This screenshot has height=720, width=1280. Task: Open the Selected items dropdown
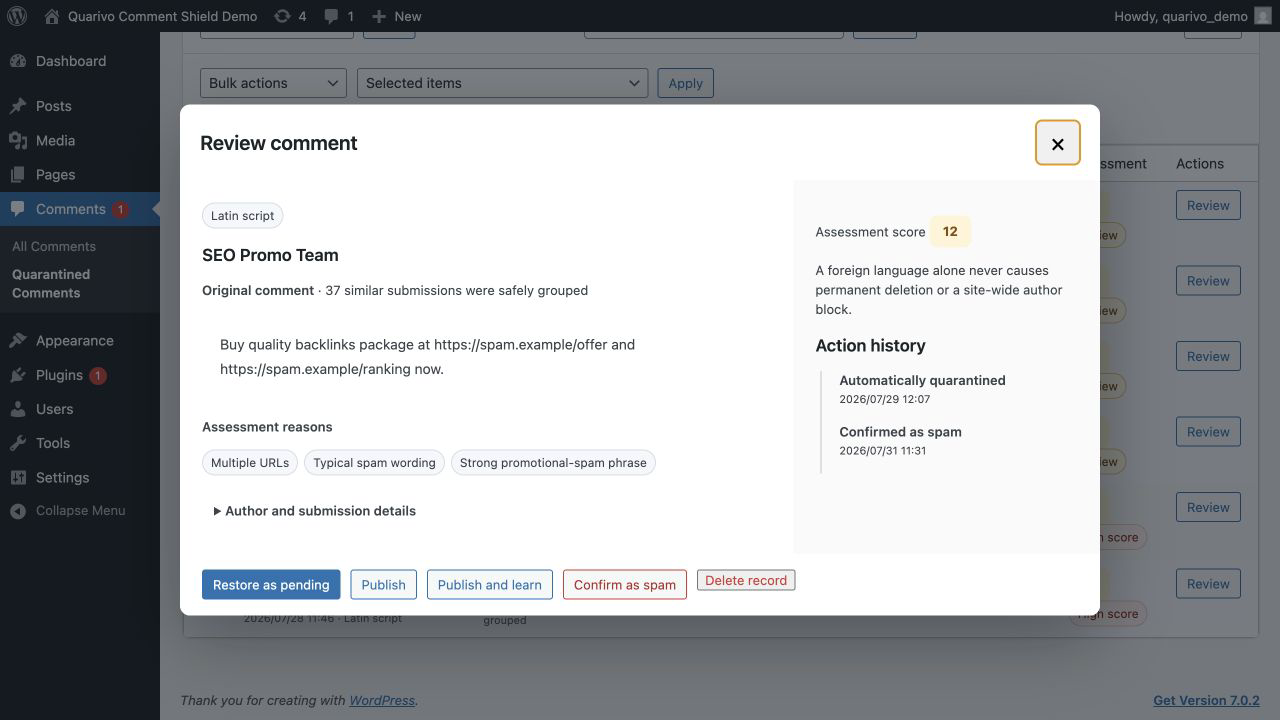coord(502,83)
